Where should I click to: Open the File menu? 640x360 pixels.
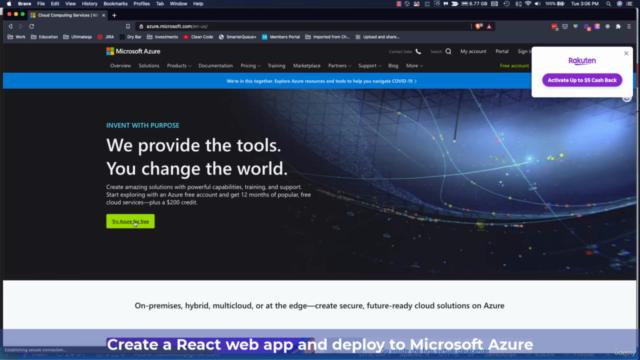click(41, 4)
